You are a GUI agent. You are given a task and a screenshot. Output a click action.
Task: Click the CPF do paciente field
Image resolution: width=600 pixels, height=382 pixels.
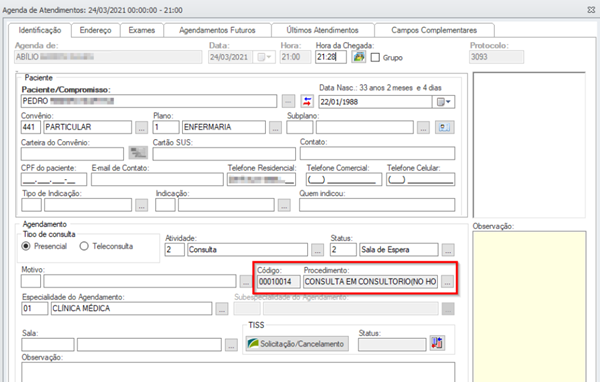54,179
